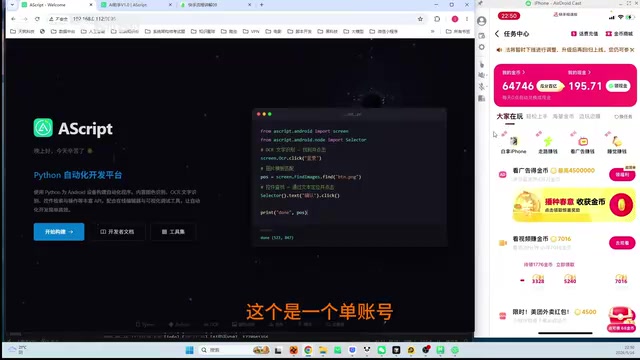Image resolution: width=640 pixels, height=360 pixels.
Task: Dismiss the notice banner with the X
Action: [x=632, y=50]
